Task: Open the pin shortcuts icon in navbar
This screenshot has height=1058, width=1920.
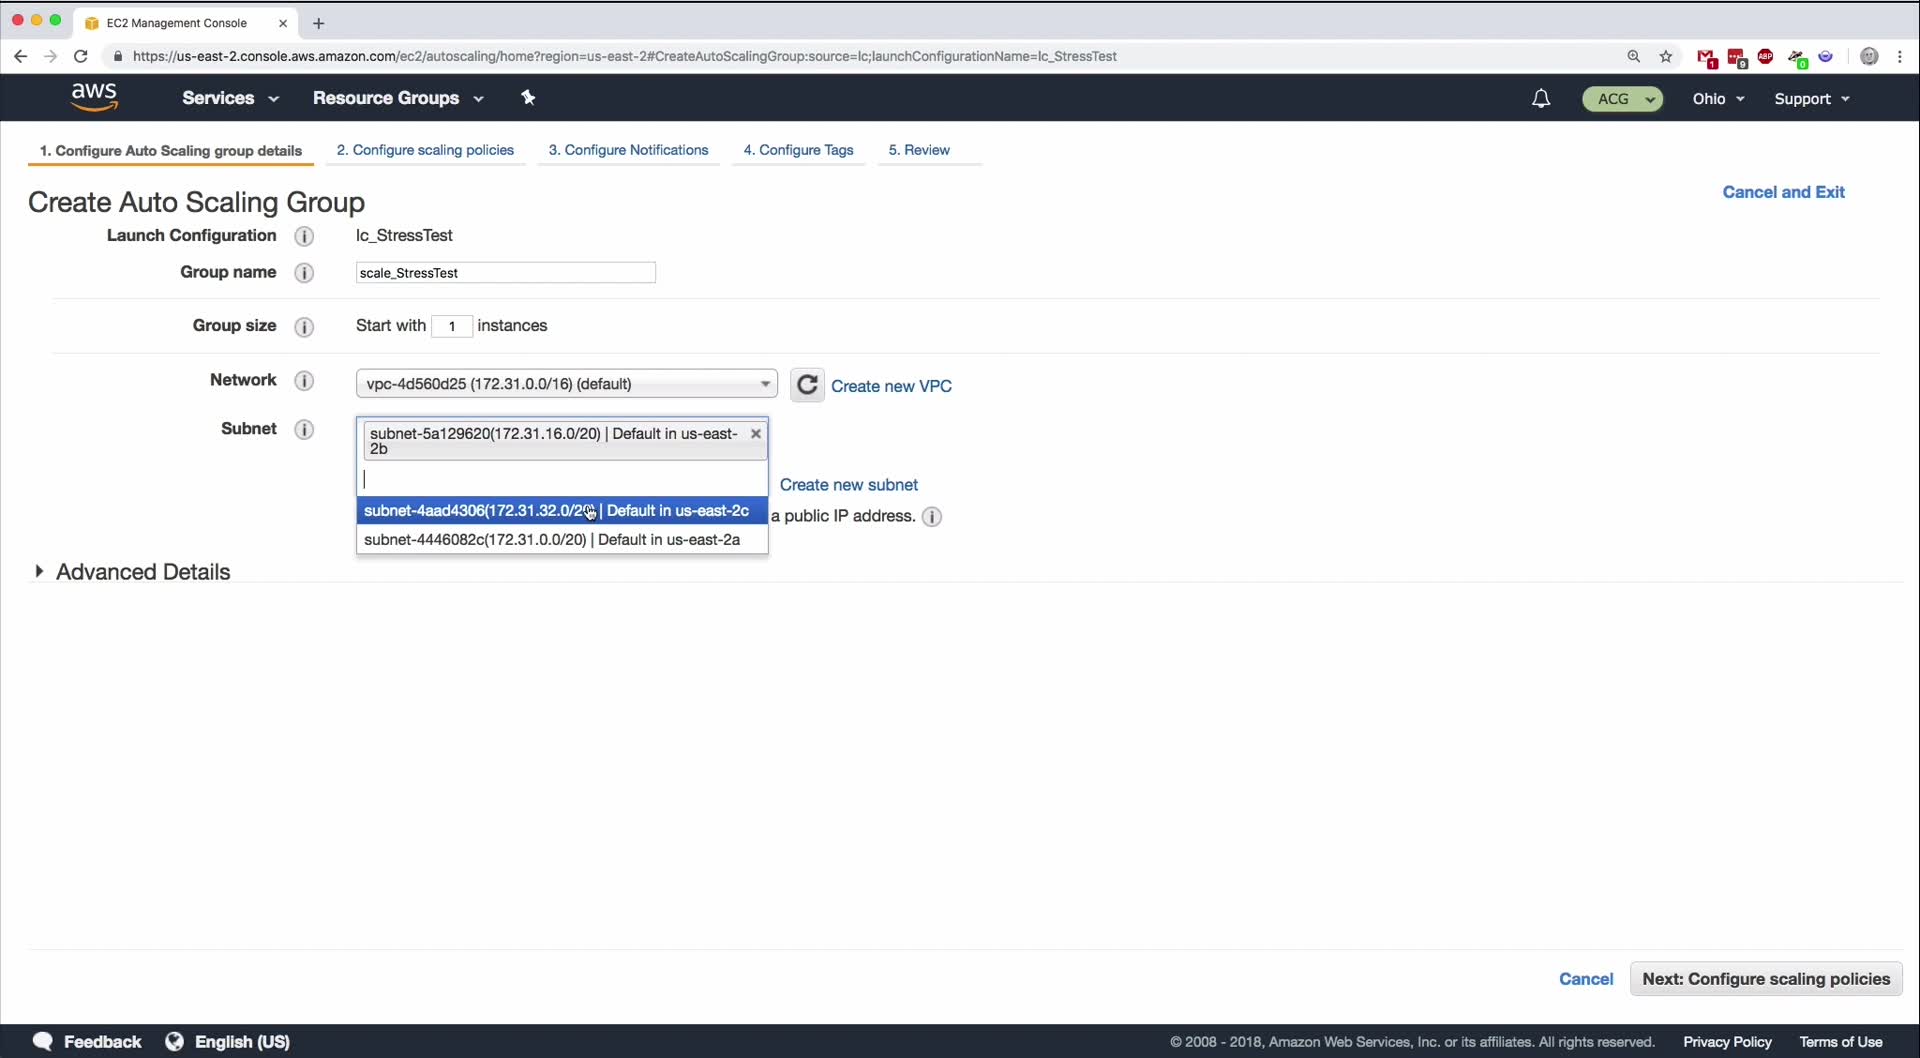Action: (529, 97)
